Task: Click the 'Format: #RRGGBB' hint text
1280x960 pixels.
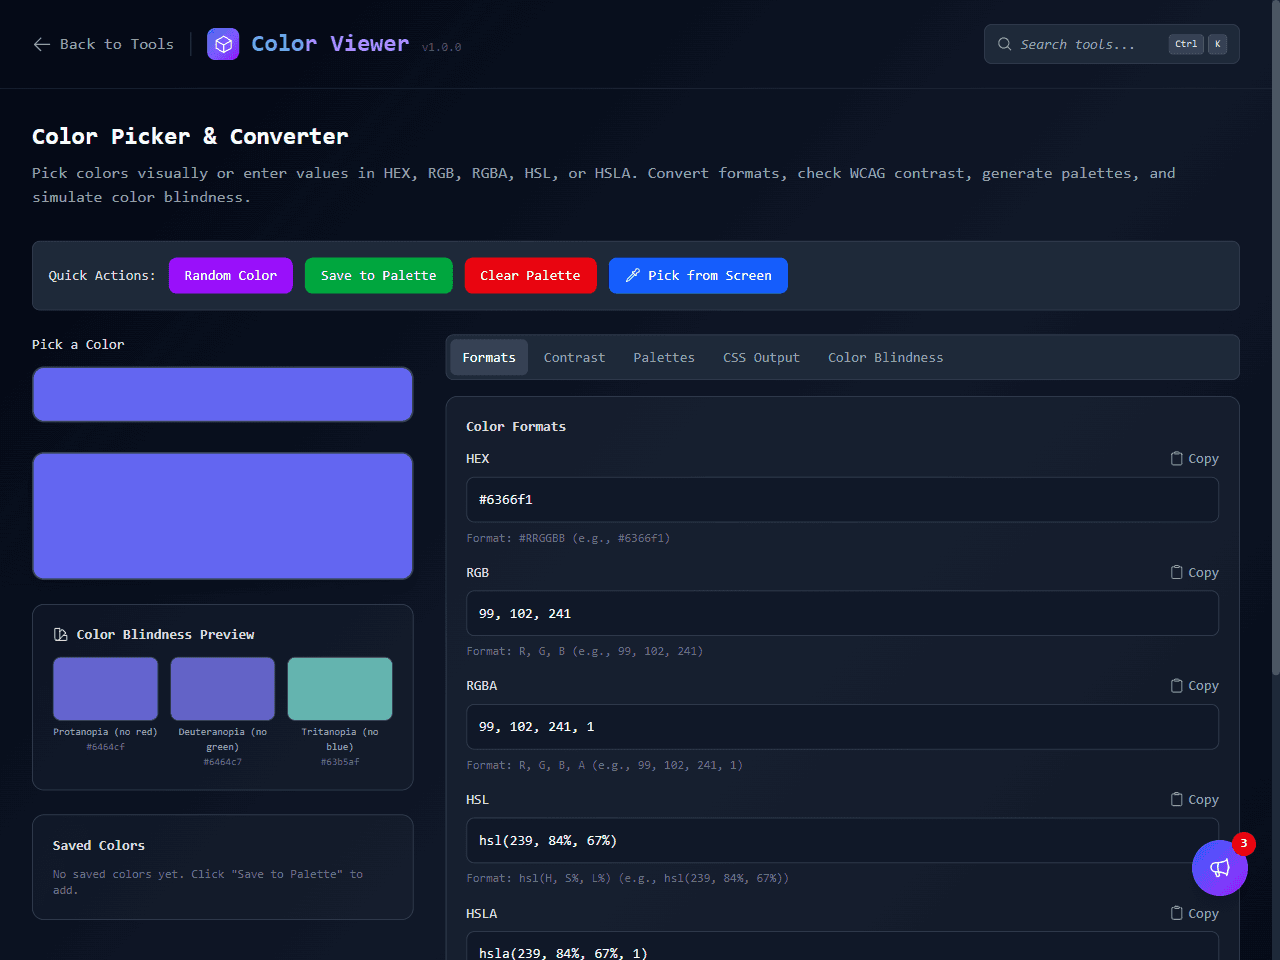Action: click(x=568, y=538)
